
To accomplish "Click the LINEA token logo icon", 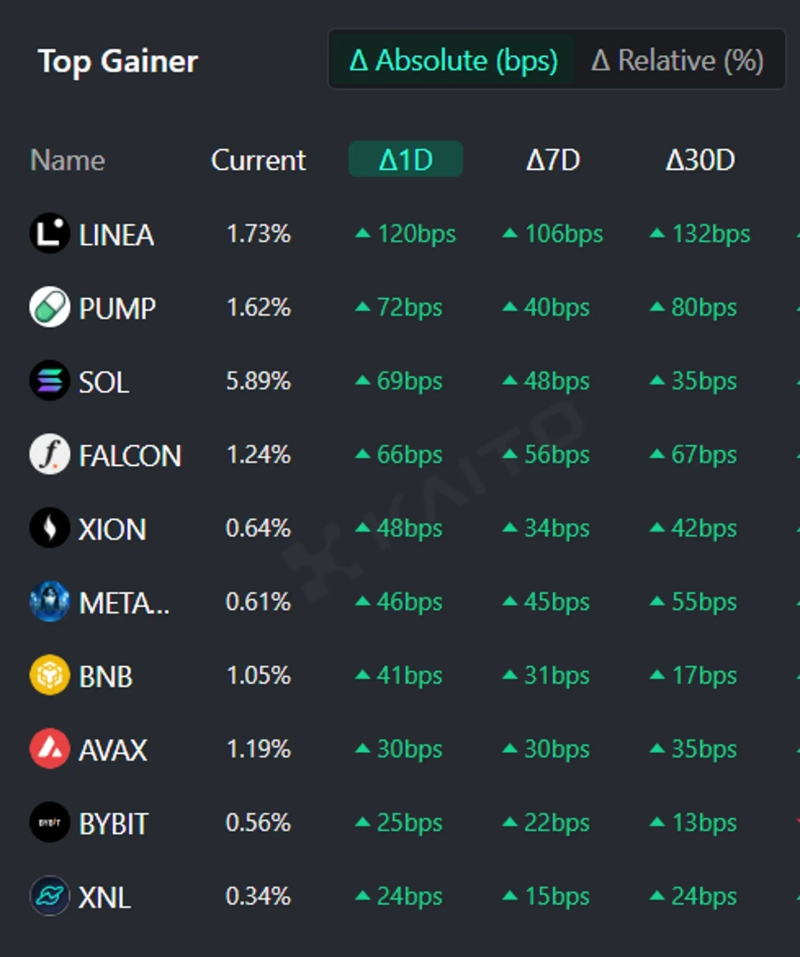I will point(49,234).
